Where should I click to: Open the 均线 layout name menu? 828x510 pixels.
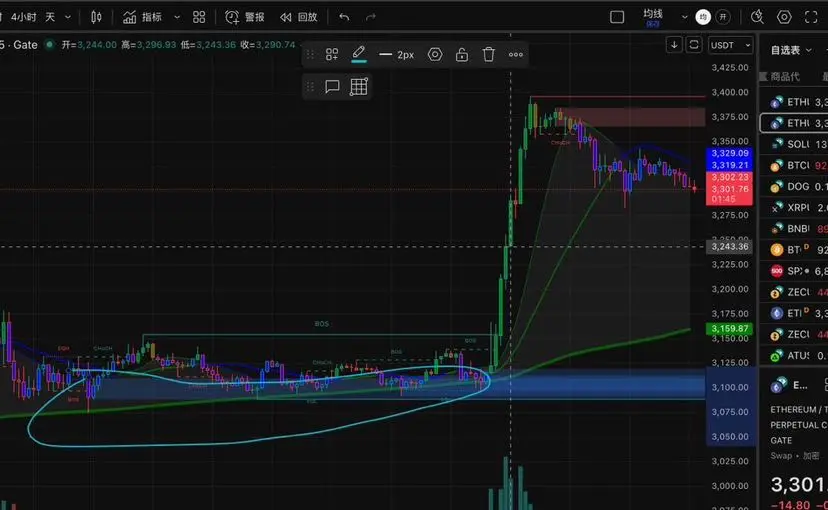tap(653, 17)
